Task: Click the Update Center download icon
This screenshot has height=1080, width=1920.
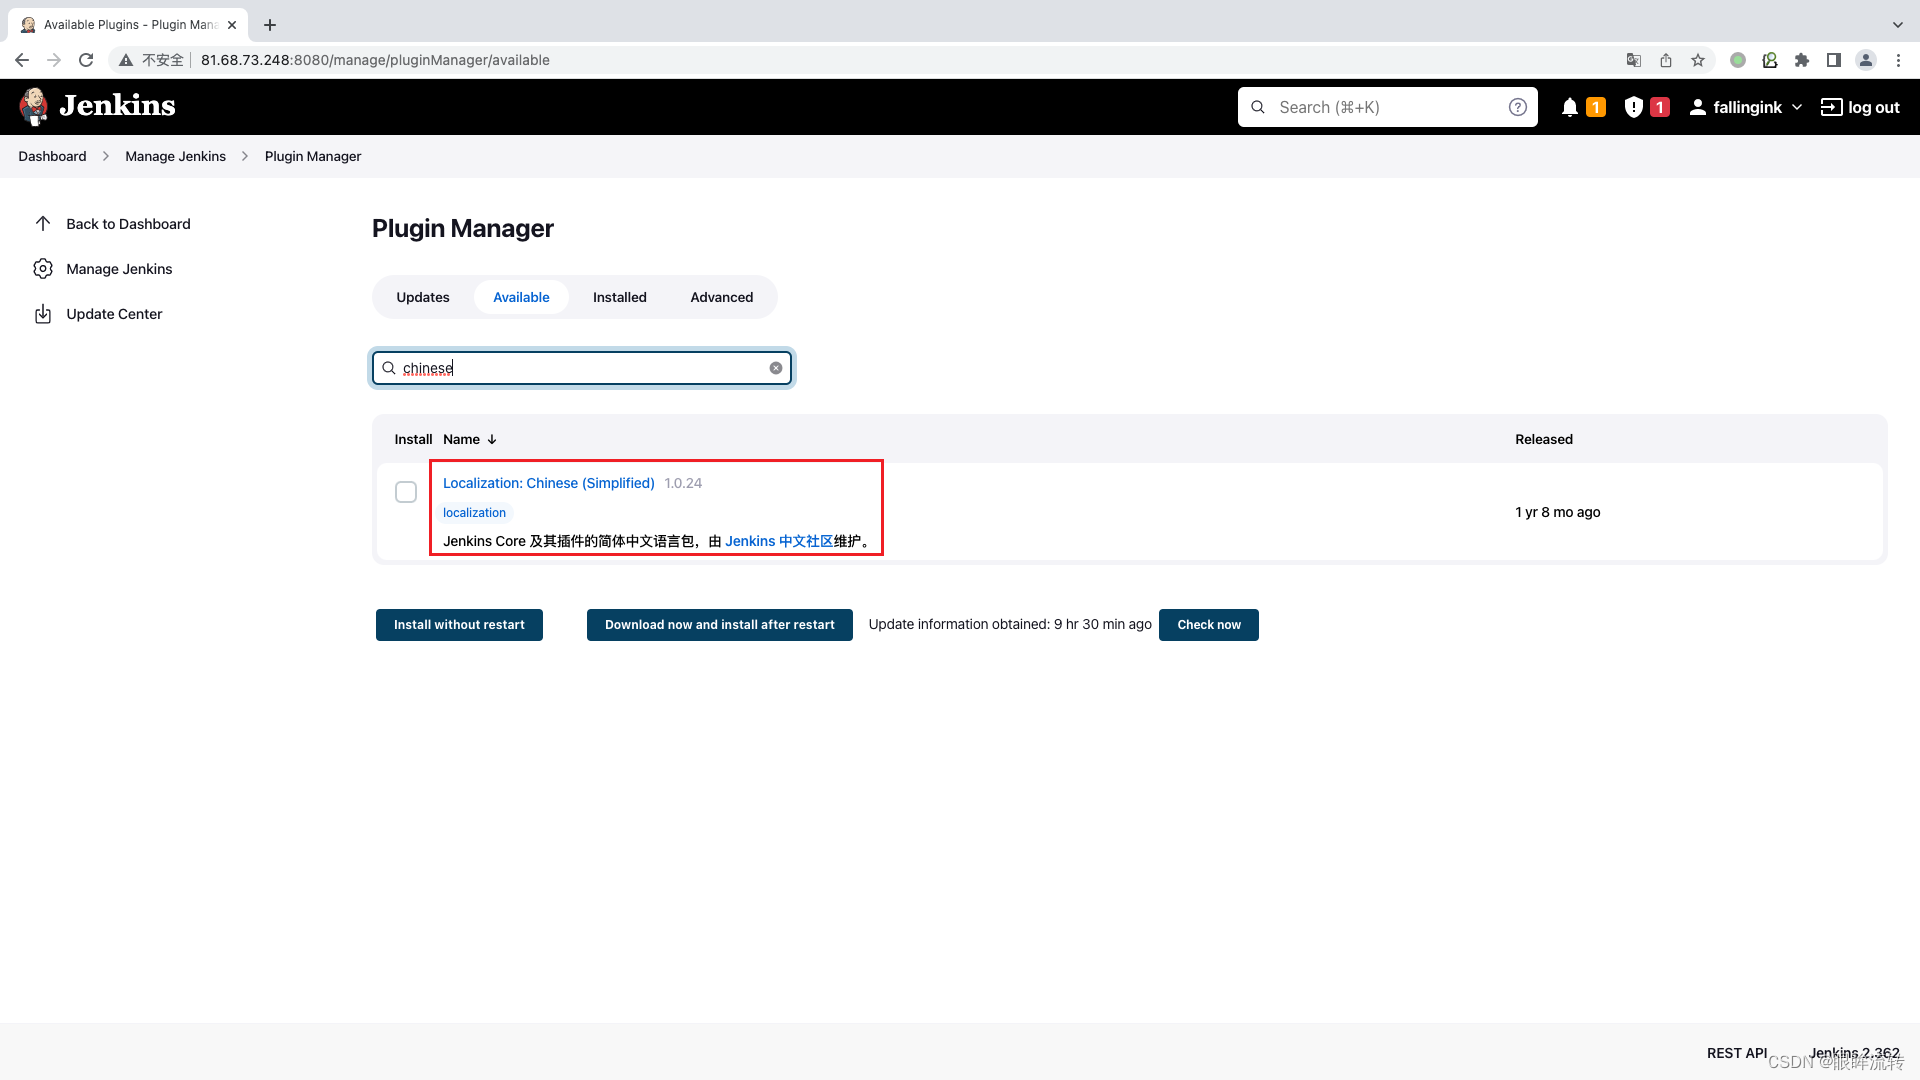Action: pyautogui.click(x=43, y=314)
